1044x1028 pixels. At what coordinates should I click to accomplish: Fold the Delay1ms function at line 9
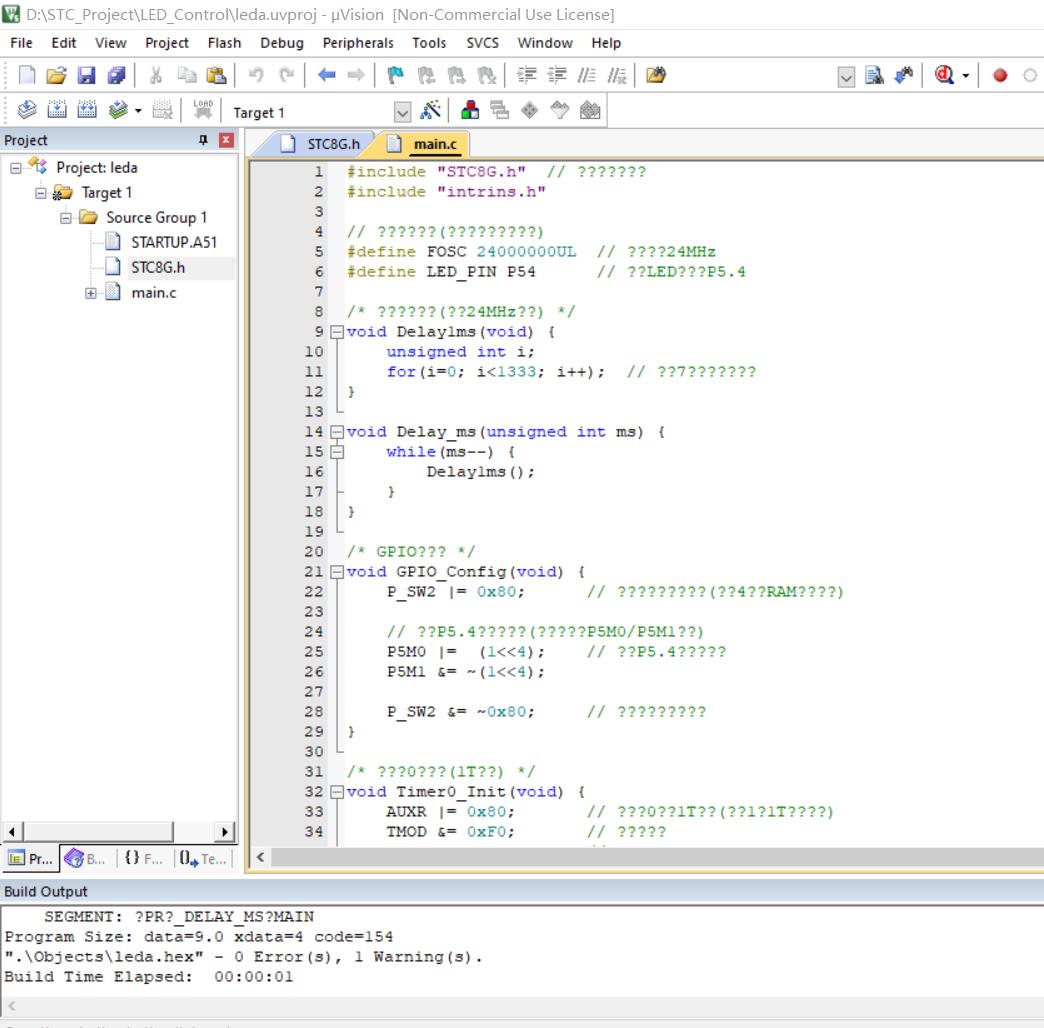(x=337, y=332)
